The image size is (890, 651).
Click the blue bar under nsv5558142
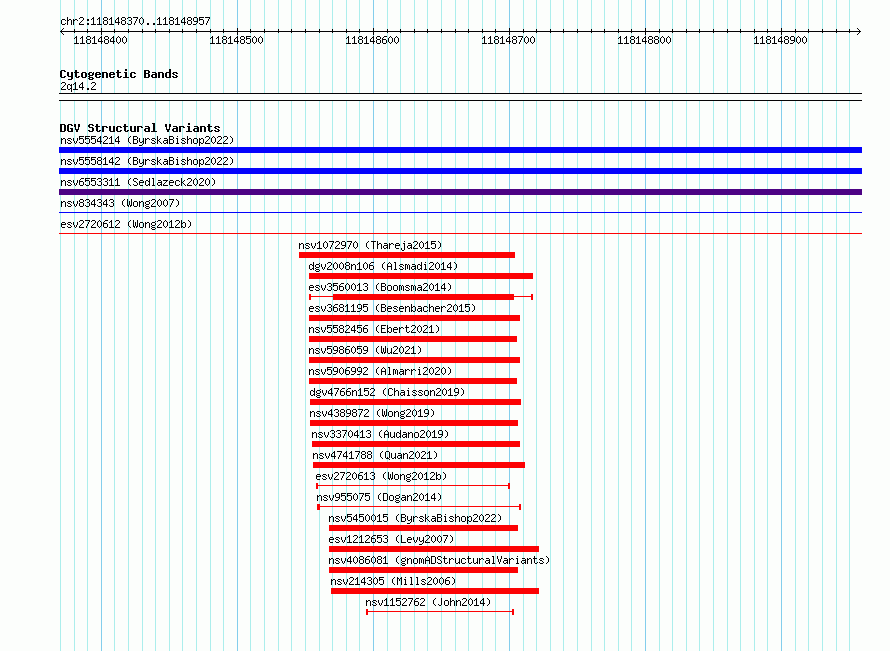coord(460,171)
